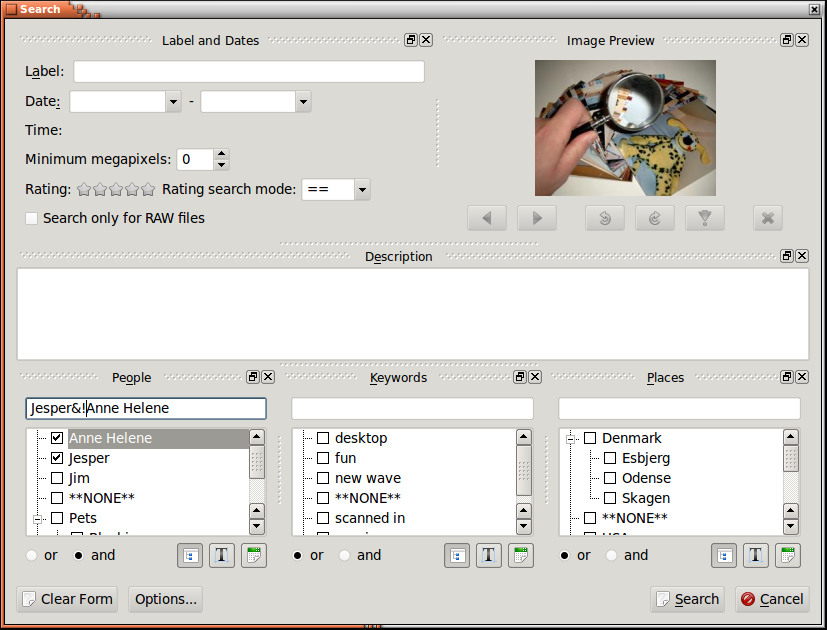Rotate preview image counterclockwise

click(605, 218)
